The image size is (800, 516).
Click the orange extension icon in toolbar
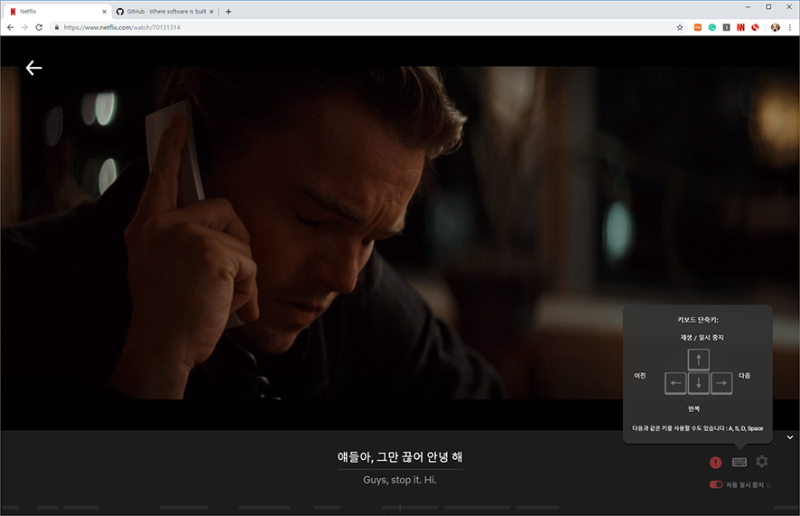[x=697, y=27]
